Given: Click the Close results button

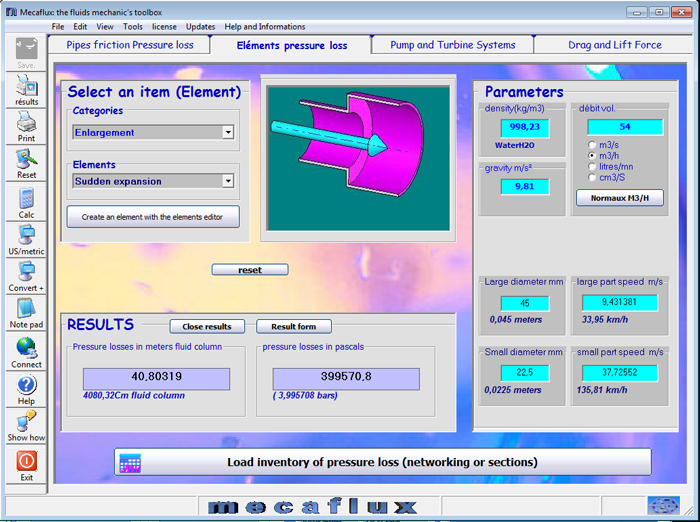Looking at the screenshot, I should coord(207,326).
